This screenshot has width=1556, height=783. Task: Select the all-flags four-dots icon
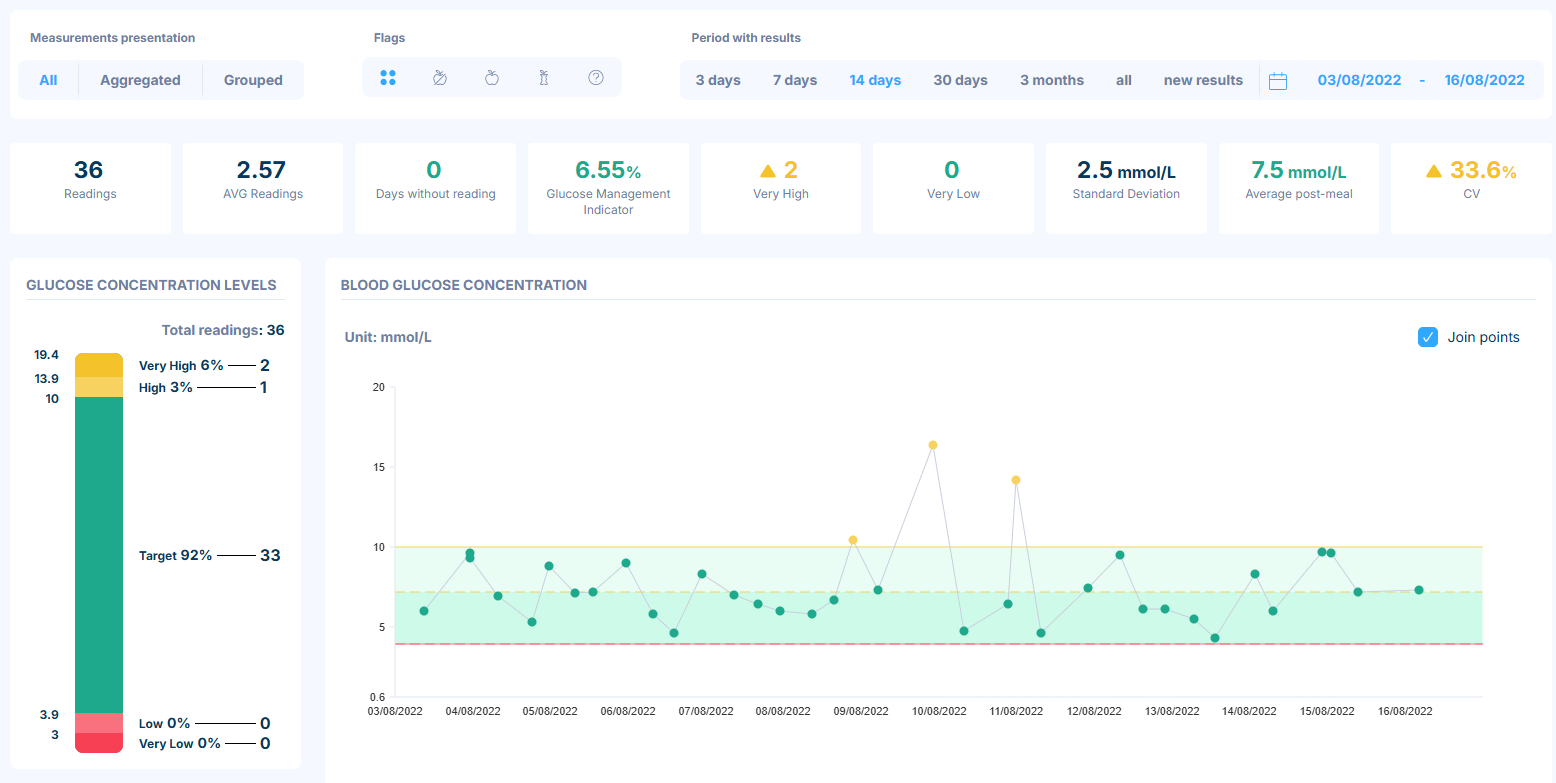point(388,77)
